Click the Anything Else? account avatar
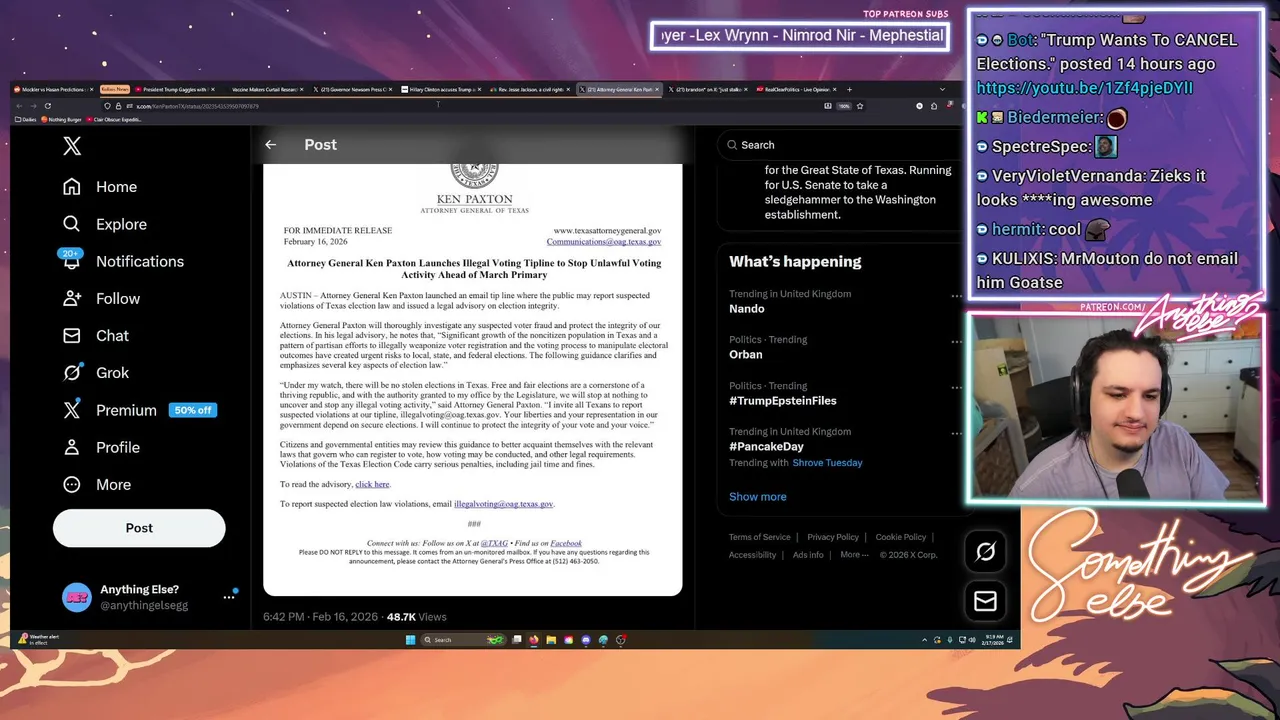This screenshot has height=720, width=1280. [x=77, y=597]
